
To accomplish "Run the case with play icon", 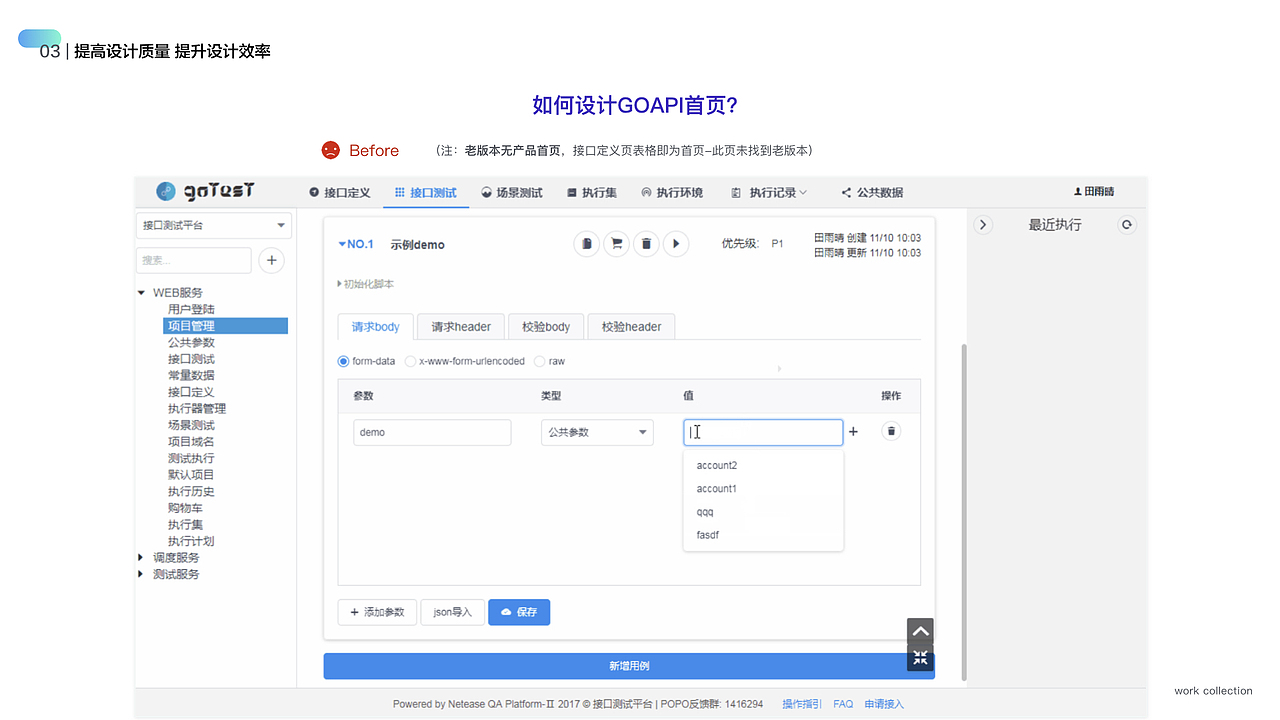I will pyautogui.click(x=676, y=243).
